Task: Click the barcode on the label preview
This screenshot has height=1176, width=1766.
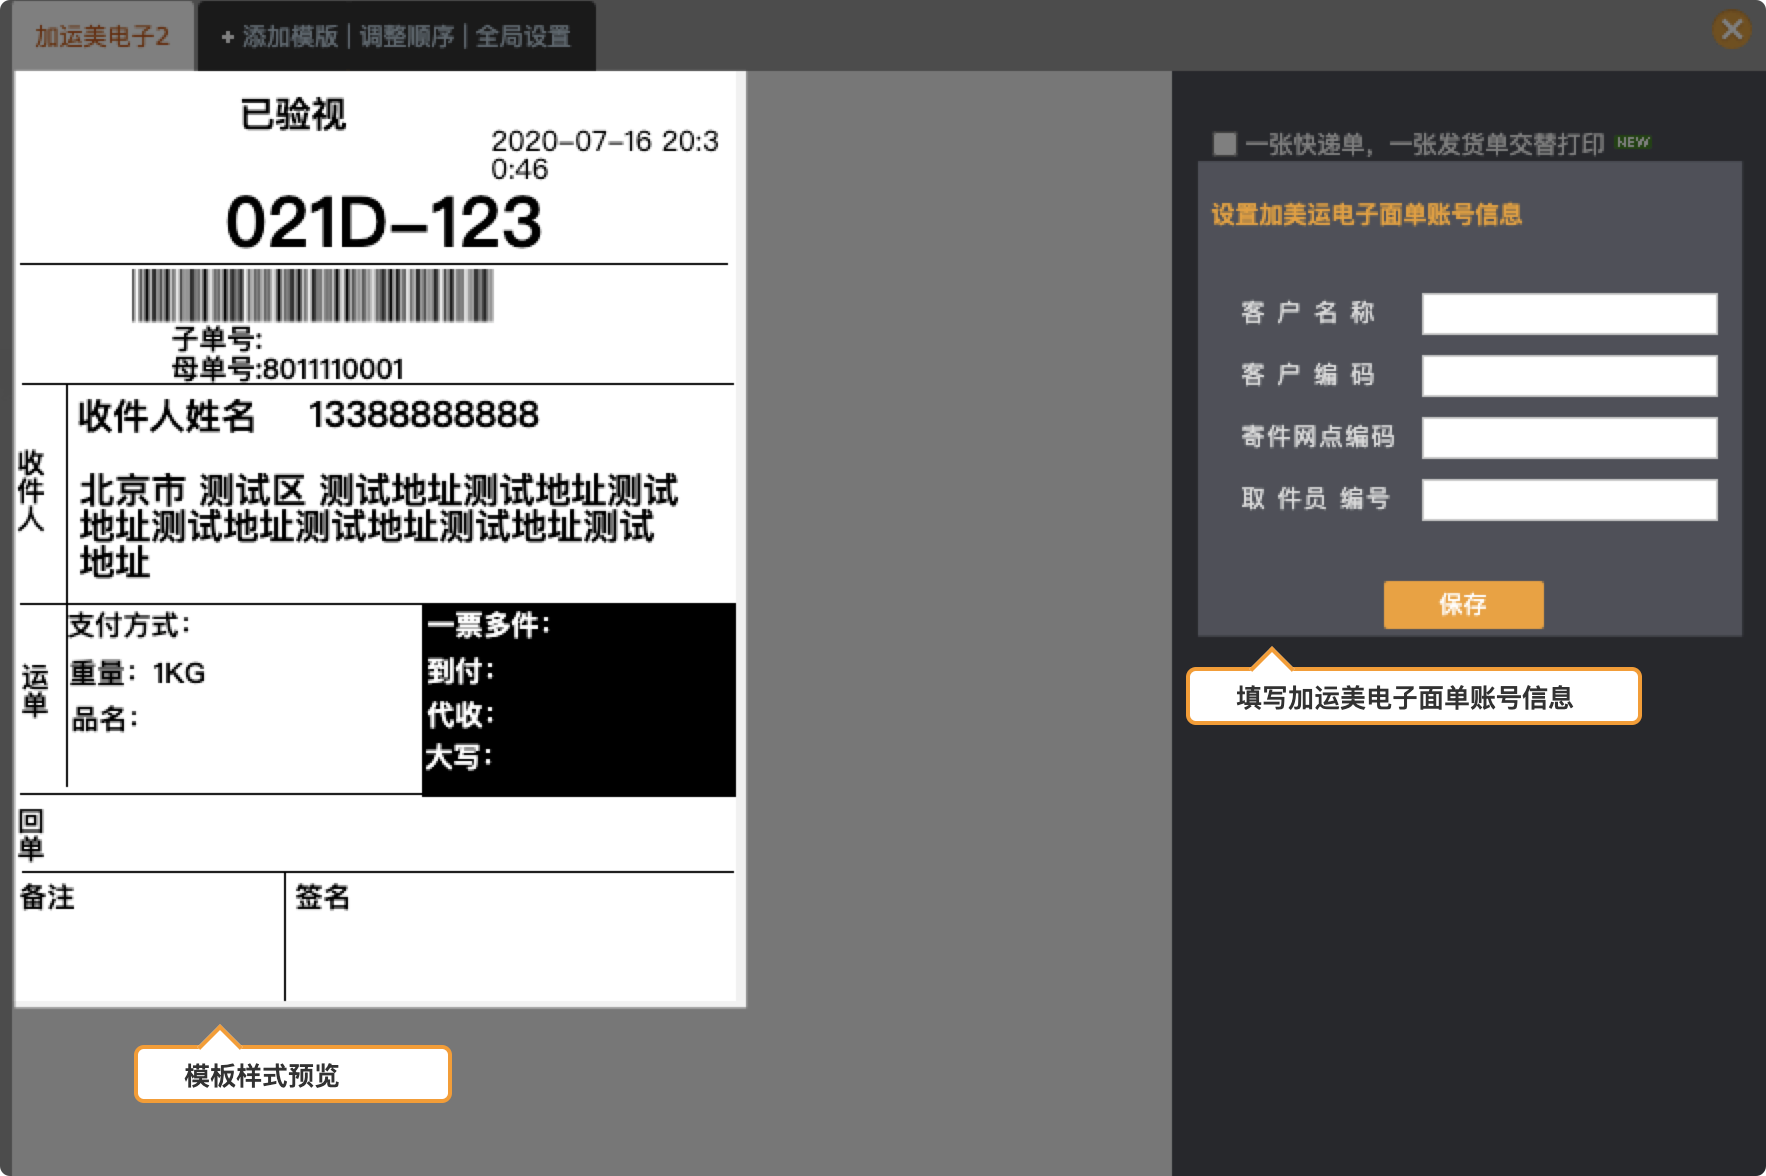Action: point(312,295)
